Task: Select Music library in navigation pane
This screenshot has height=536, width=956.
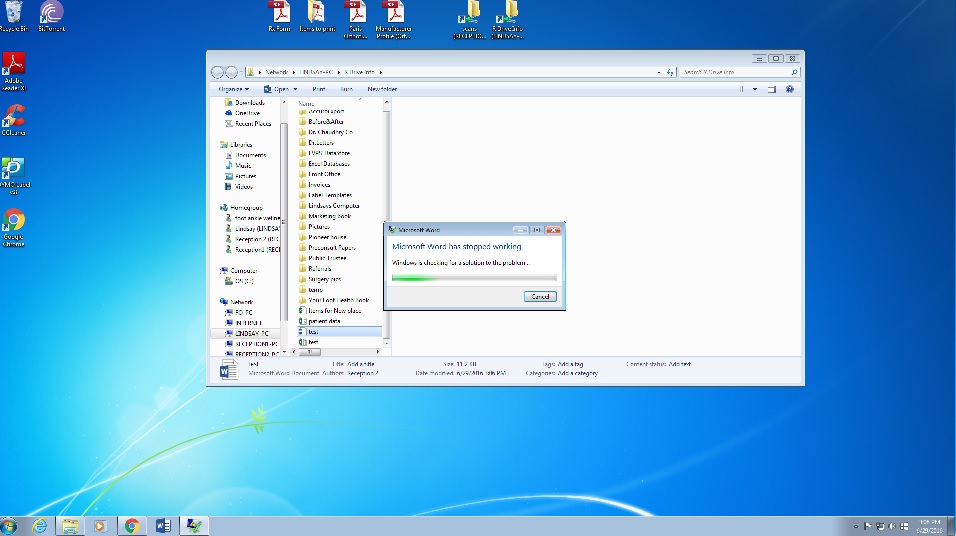Action: click(x=238, y=165)
